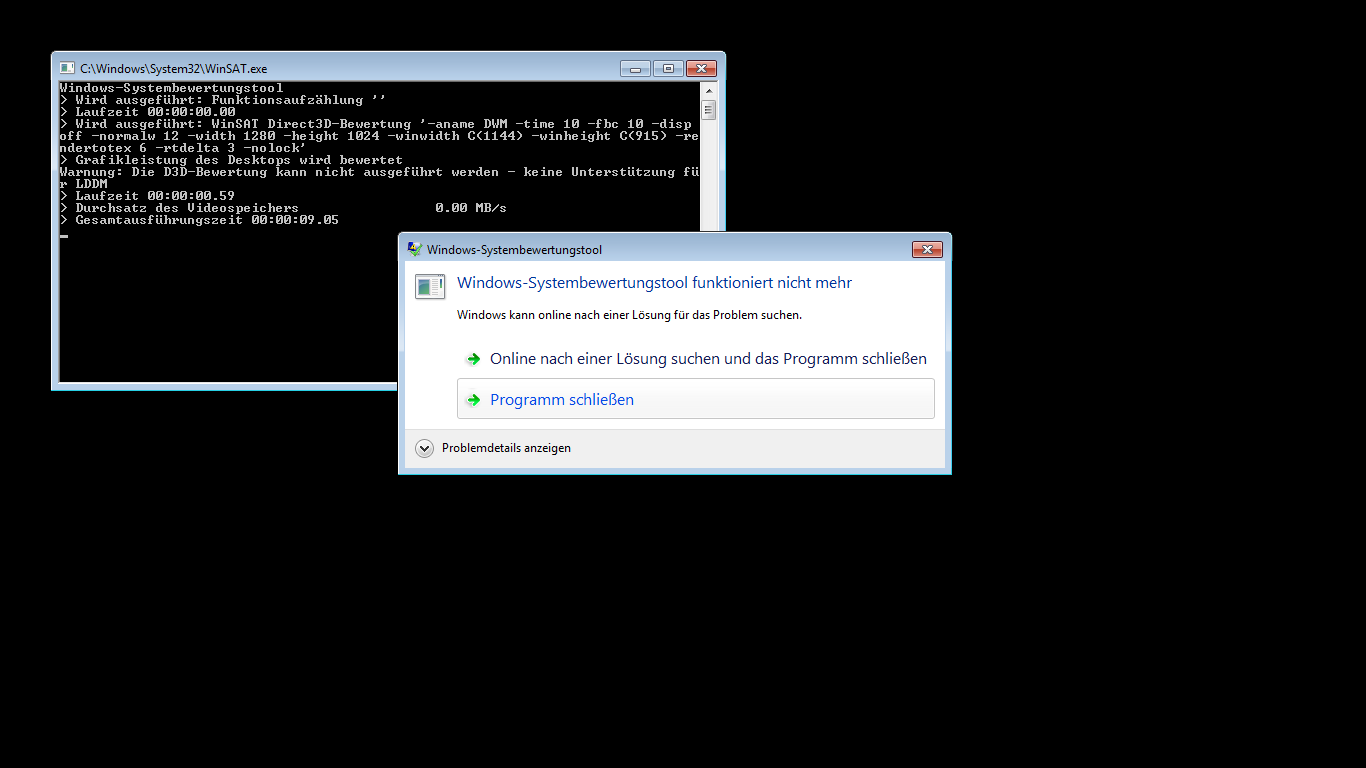Close the Windows-Systembewertungstool error dialog
This screenshot has width=1366, height=768.
(927, 249)
